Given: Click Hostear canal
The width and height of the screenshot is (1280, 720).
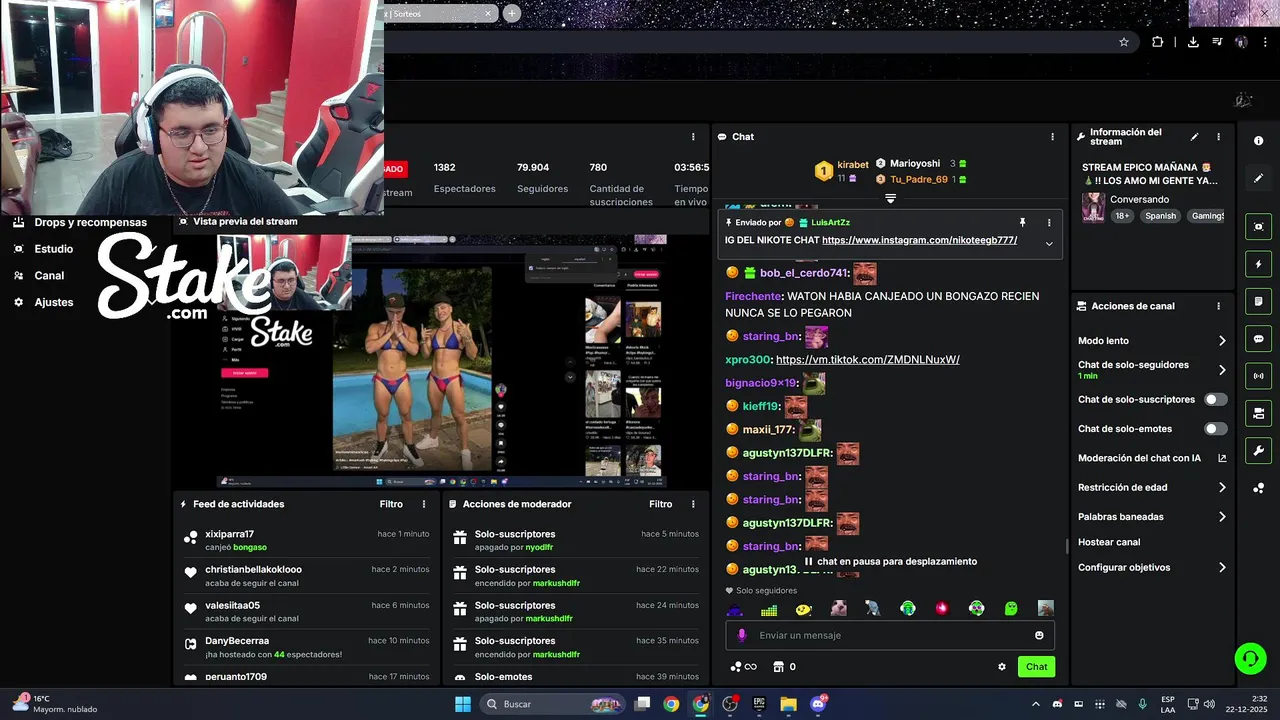Looking at the screenshot, I should 1109,542.
